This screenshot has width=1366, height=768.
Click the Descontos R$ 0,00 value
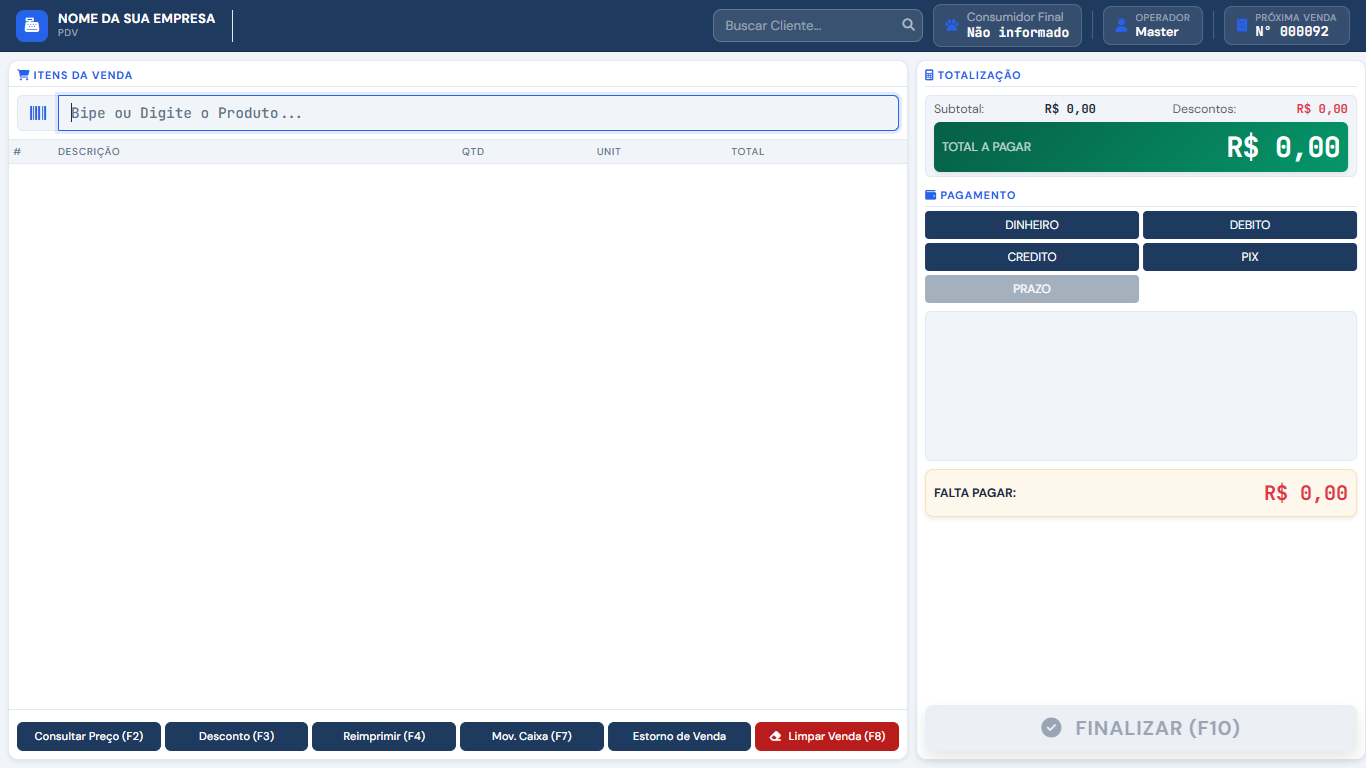(x=1322, y=109)
